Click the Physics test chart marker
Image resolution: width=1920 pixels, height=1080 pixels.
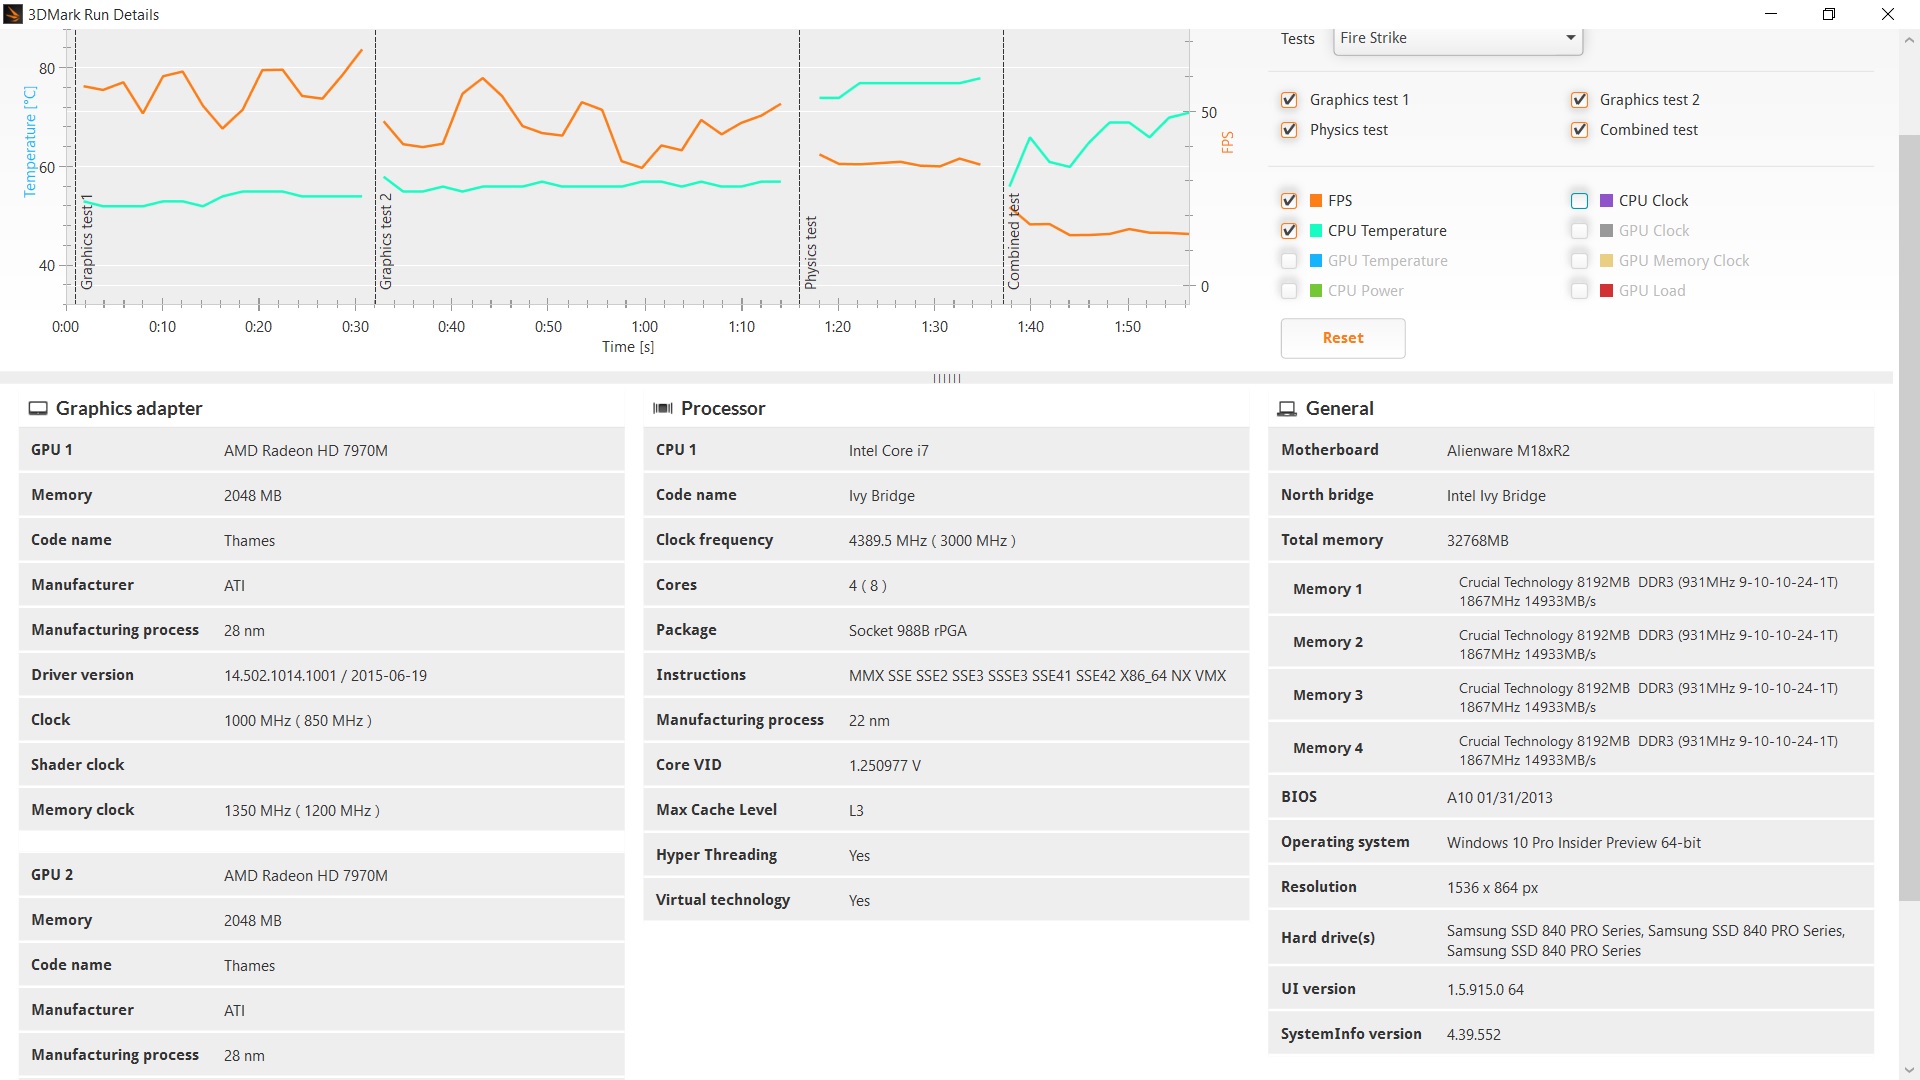click(x=811, y=253)
